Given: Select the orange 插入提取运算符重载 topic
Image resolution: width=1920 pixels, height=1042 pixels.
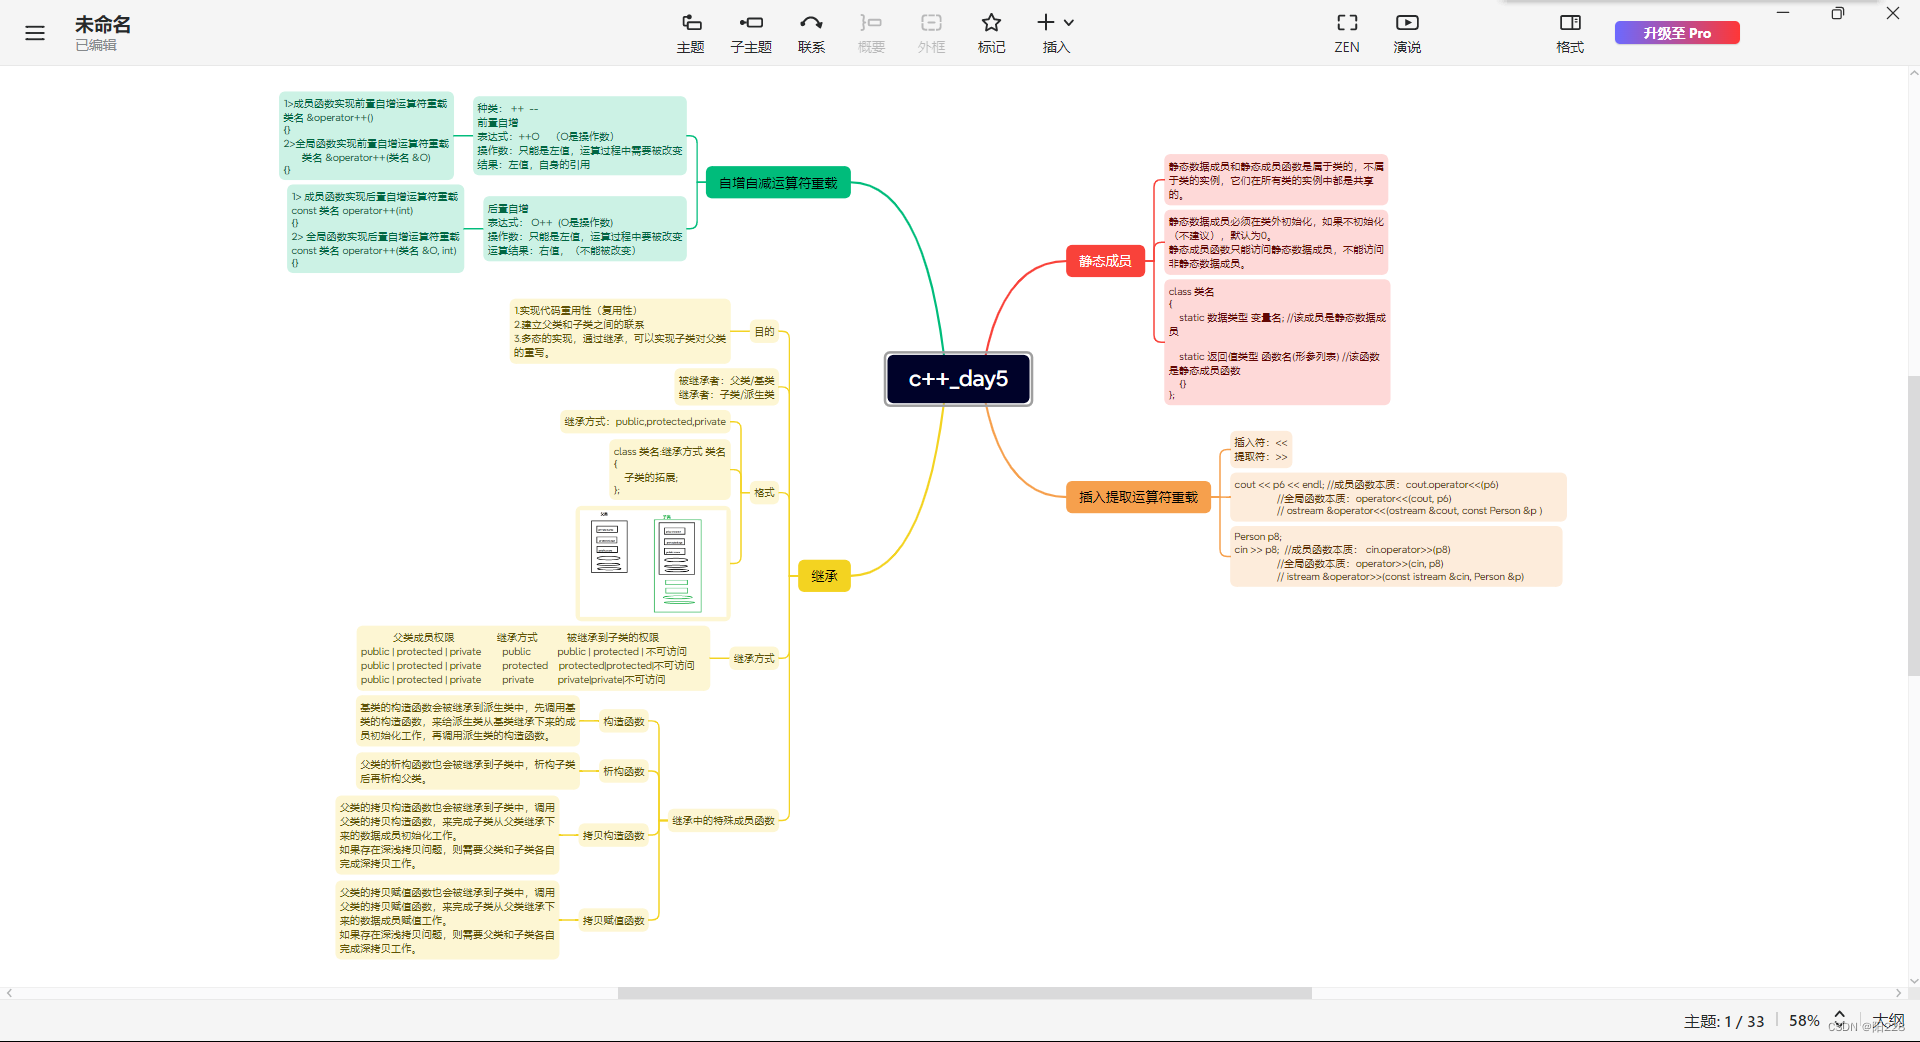Looking at the screenshot, I should click(x=1138, y=497).
